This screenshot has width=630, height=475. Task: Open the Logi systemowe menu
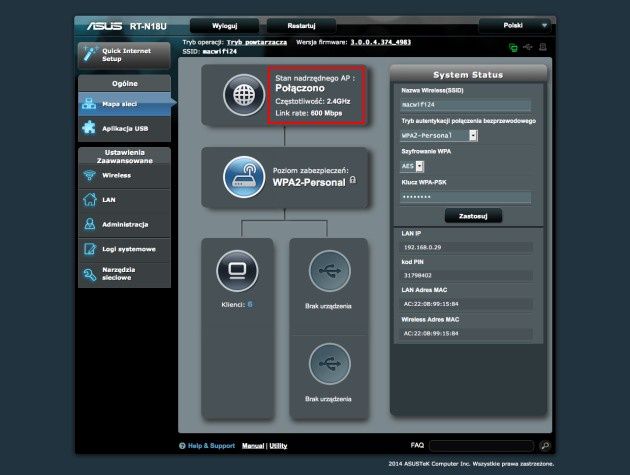[x=125, y=249]
